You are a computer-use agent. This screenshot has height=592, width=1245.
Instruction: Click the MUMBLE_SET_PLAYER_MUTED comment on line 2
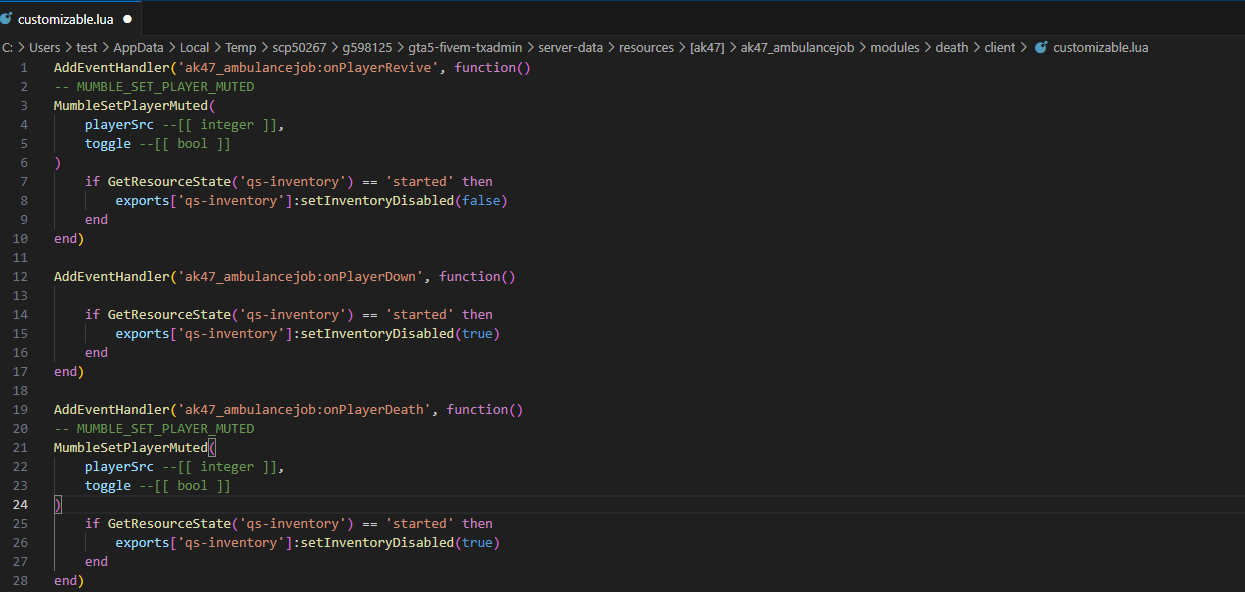pyautogui.click(x=154, y=87)
